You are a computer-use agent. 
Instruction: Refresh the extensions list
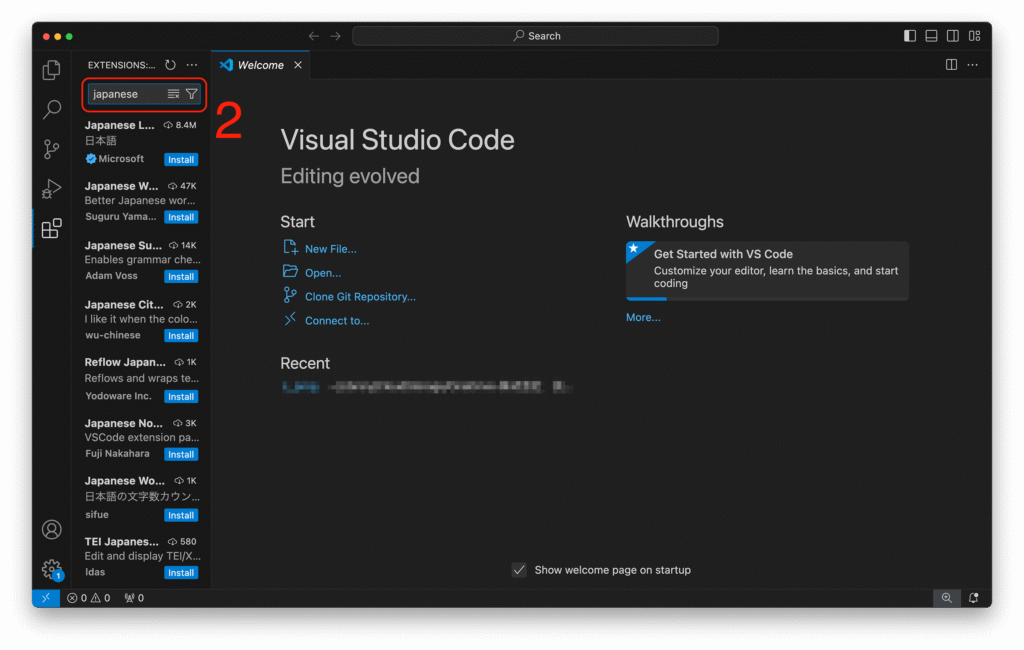(x=170, y=65)
